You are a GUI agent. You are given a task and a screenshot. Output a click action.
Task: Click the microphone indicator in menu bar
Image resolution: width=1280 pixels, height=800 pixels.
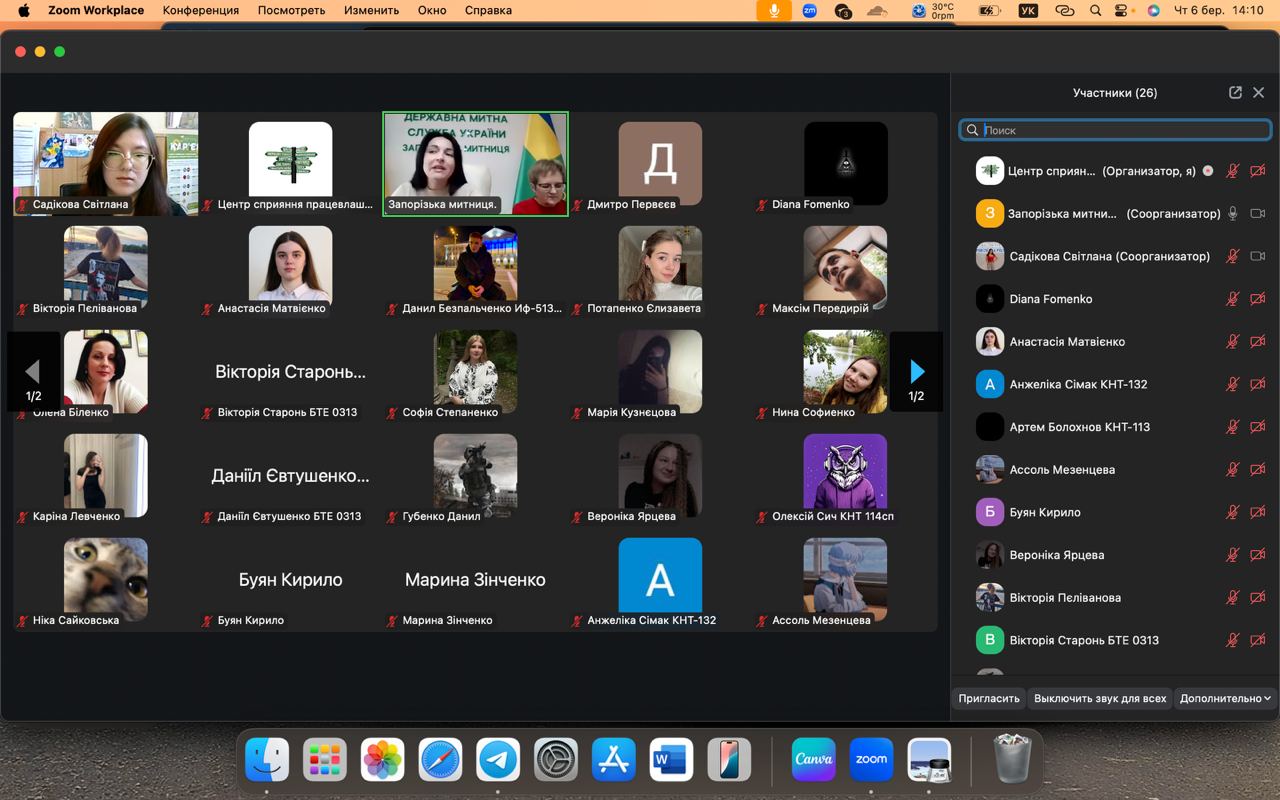pyautogui.click(x=773, y=10)
